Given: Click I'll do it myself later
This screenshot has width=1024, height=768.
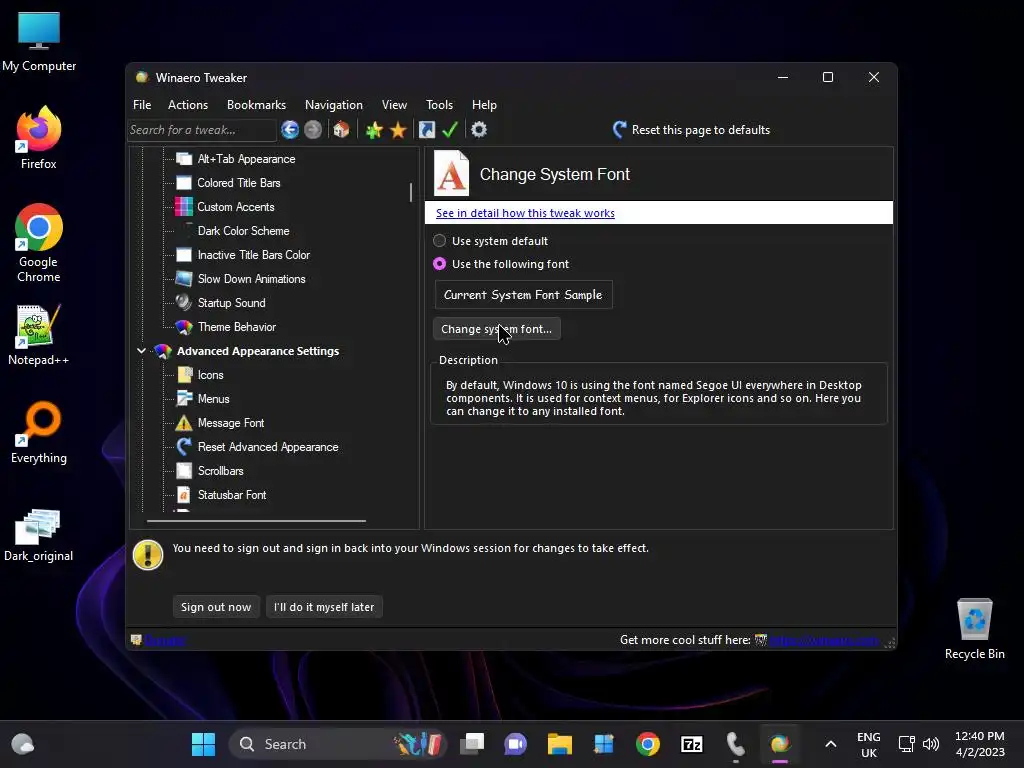Looking at the screenshot, I should tap(324, 607).
